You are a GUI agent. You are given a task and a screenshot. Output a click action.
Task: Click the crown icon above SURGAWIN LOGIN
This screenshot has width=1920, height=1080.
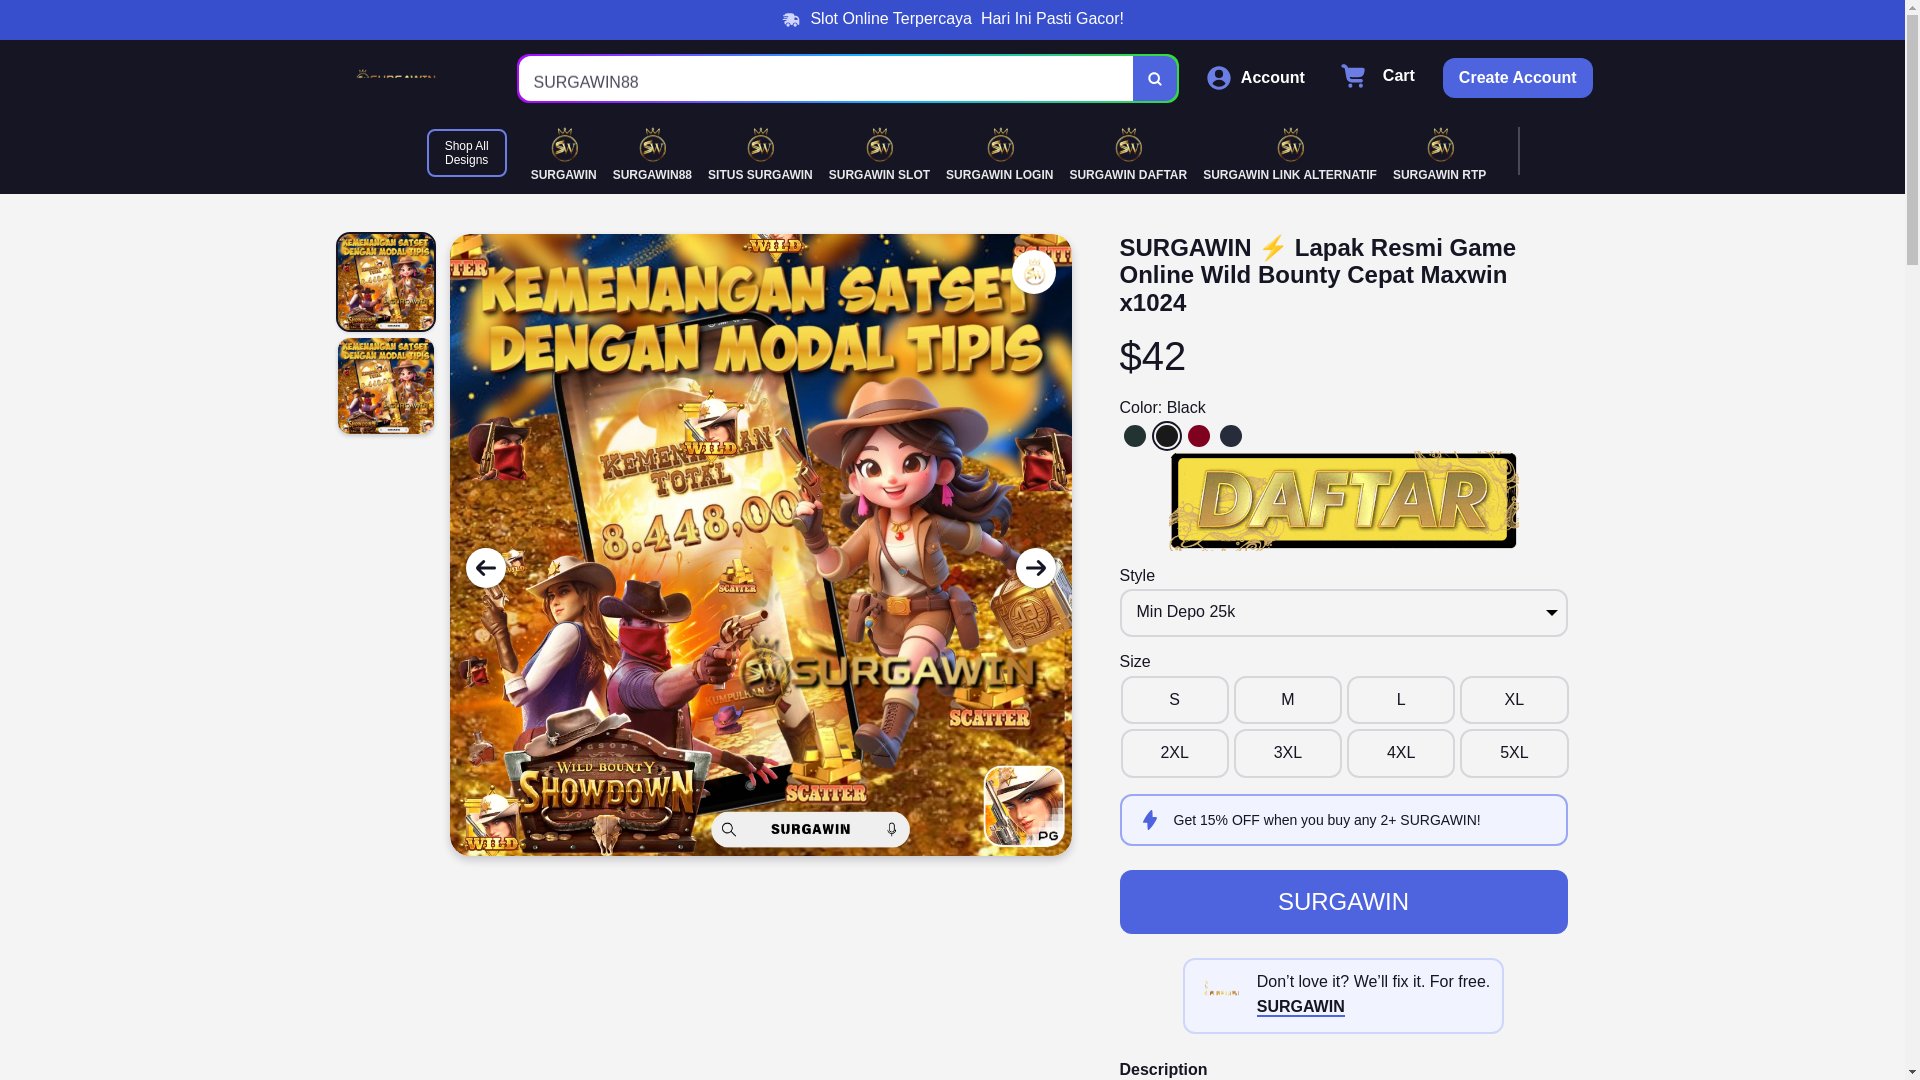pyautogui.click(x=1001, y=145)
